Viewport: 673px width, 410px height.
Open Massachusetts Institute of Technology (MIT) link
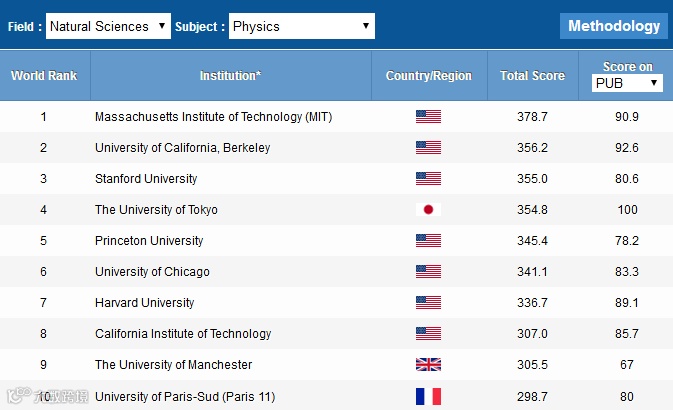[x=213, y=117]
